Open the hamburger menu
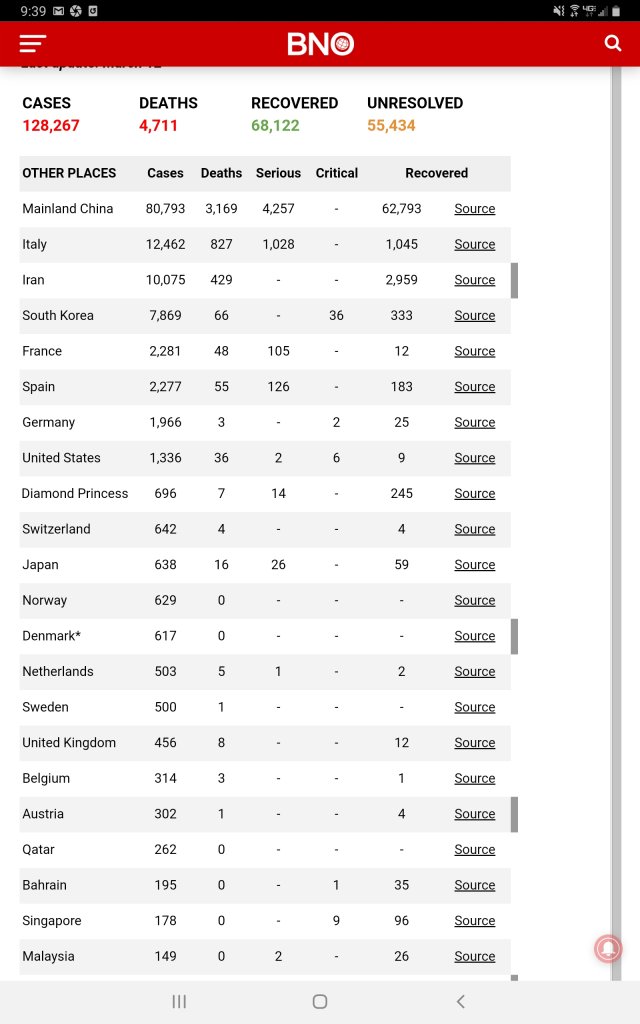Screen dimensions: 640x1024 (x=33, y=44)
